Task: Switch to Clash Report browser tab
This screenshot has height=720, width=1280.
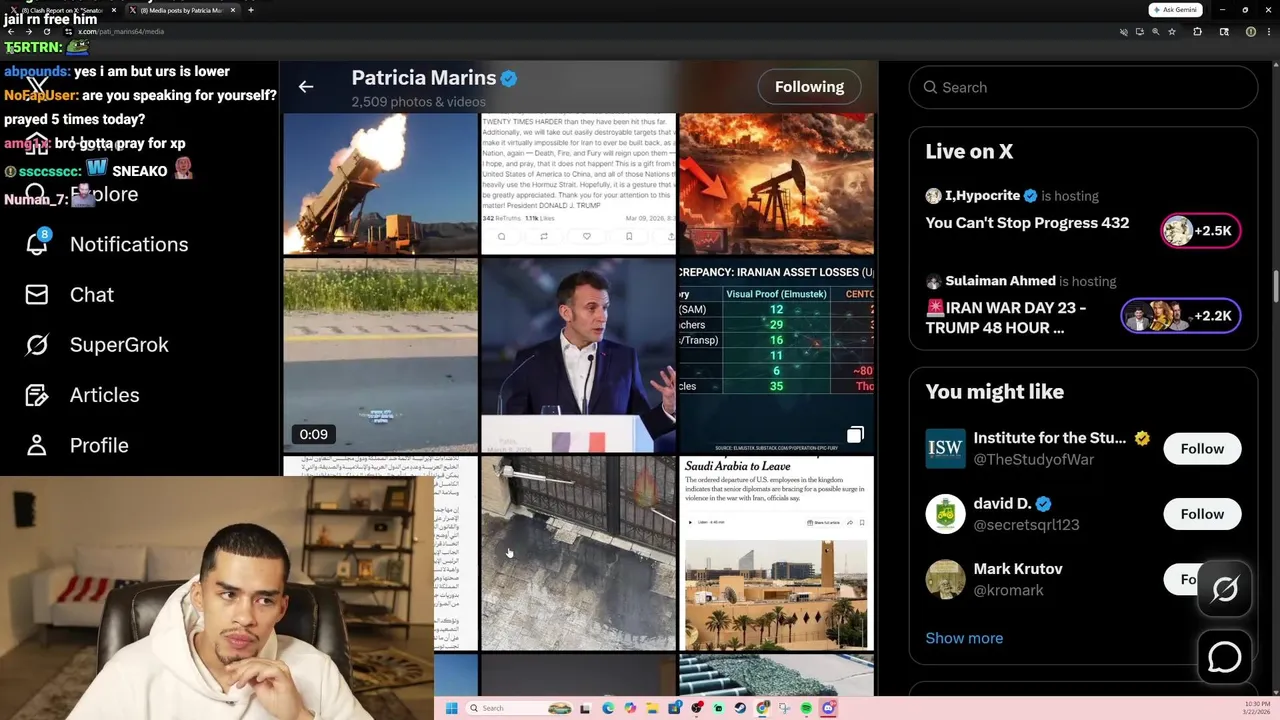Action: click(63, 10)
